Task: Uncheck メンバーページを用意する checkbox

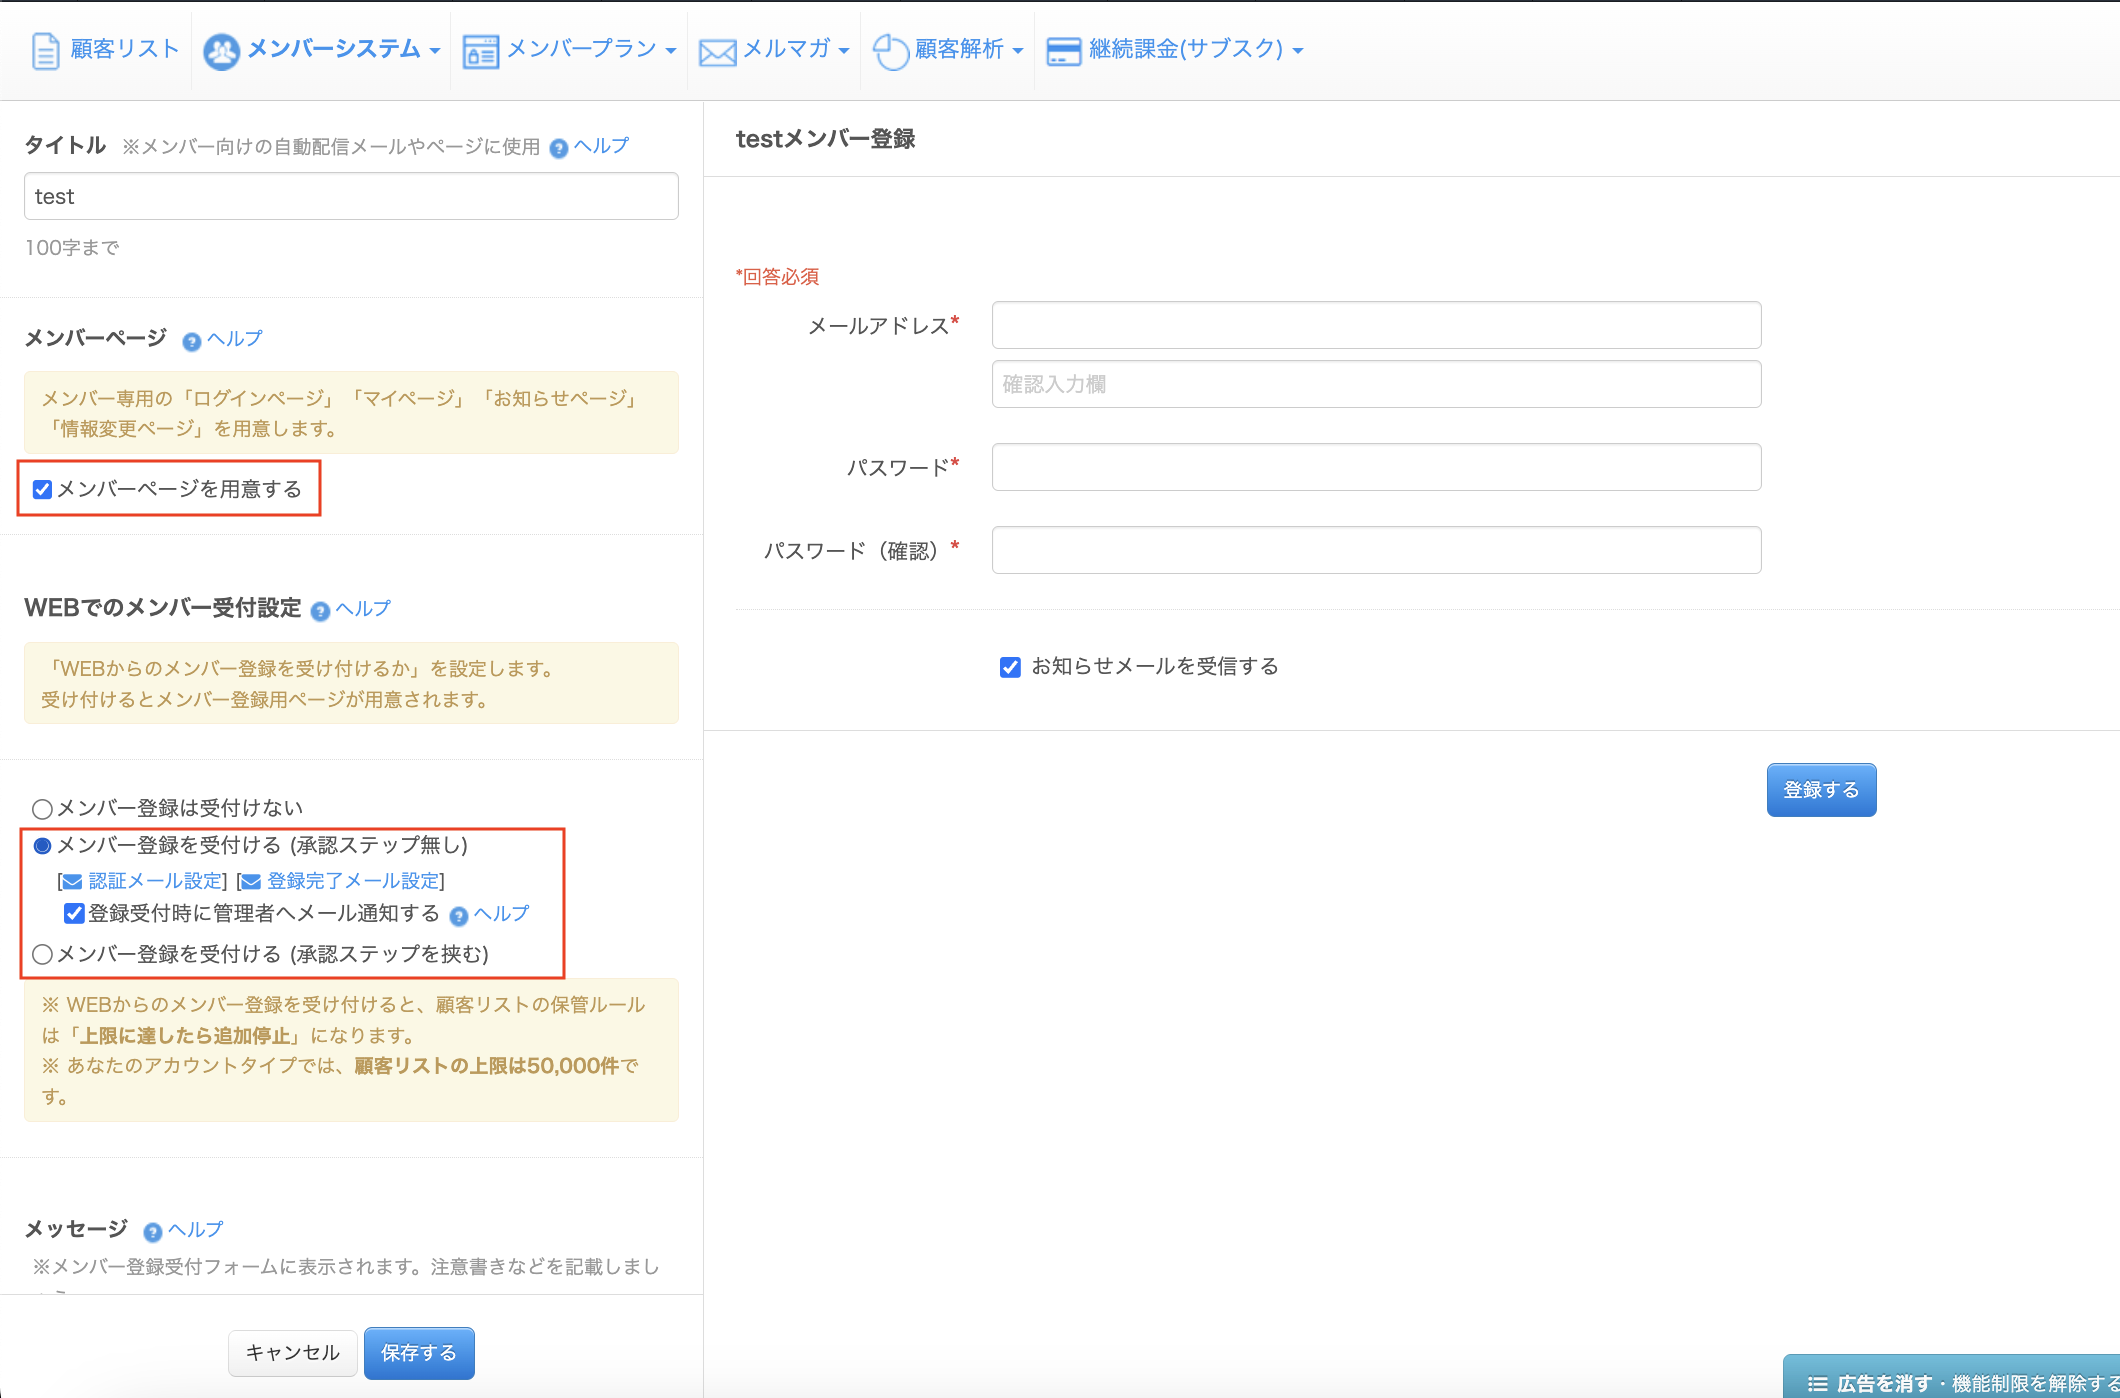Action: point(42,489)
